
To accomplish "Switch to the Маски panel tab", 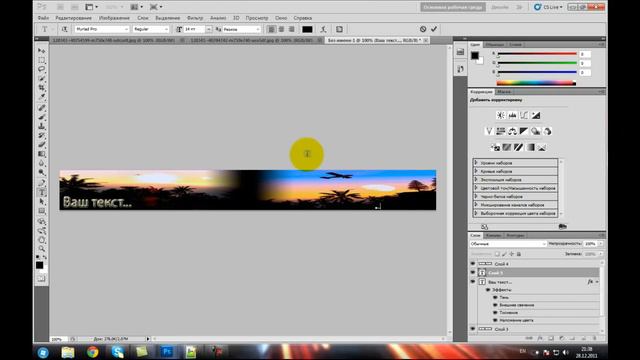I will click(504, 92).
